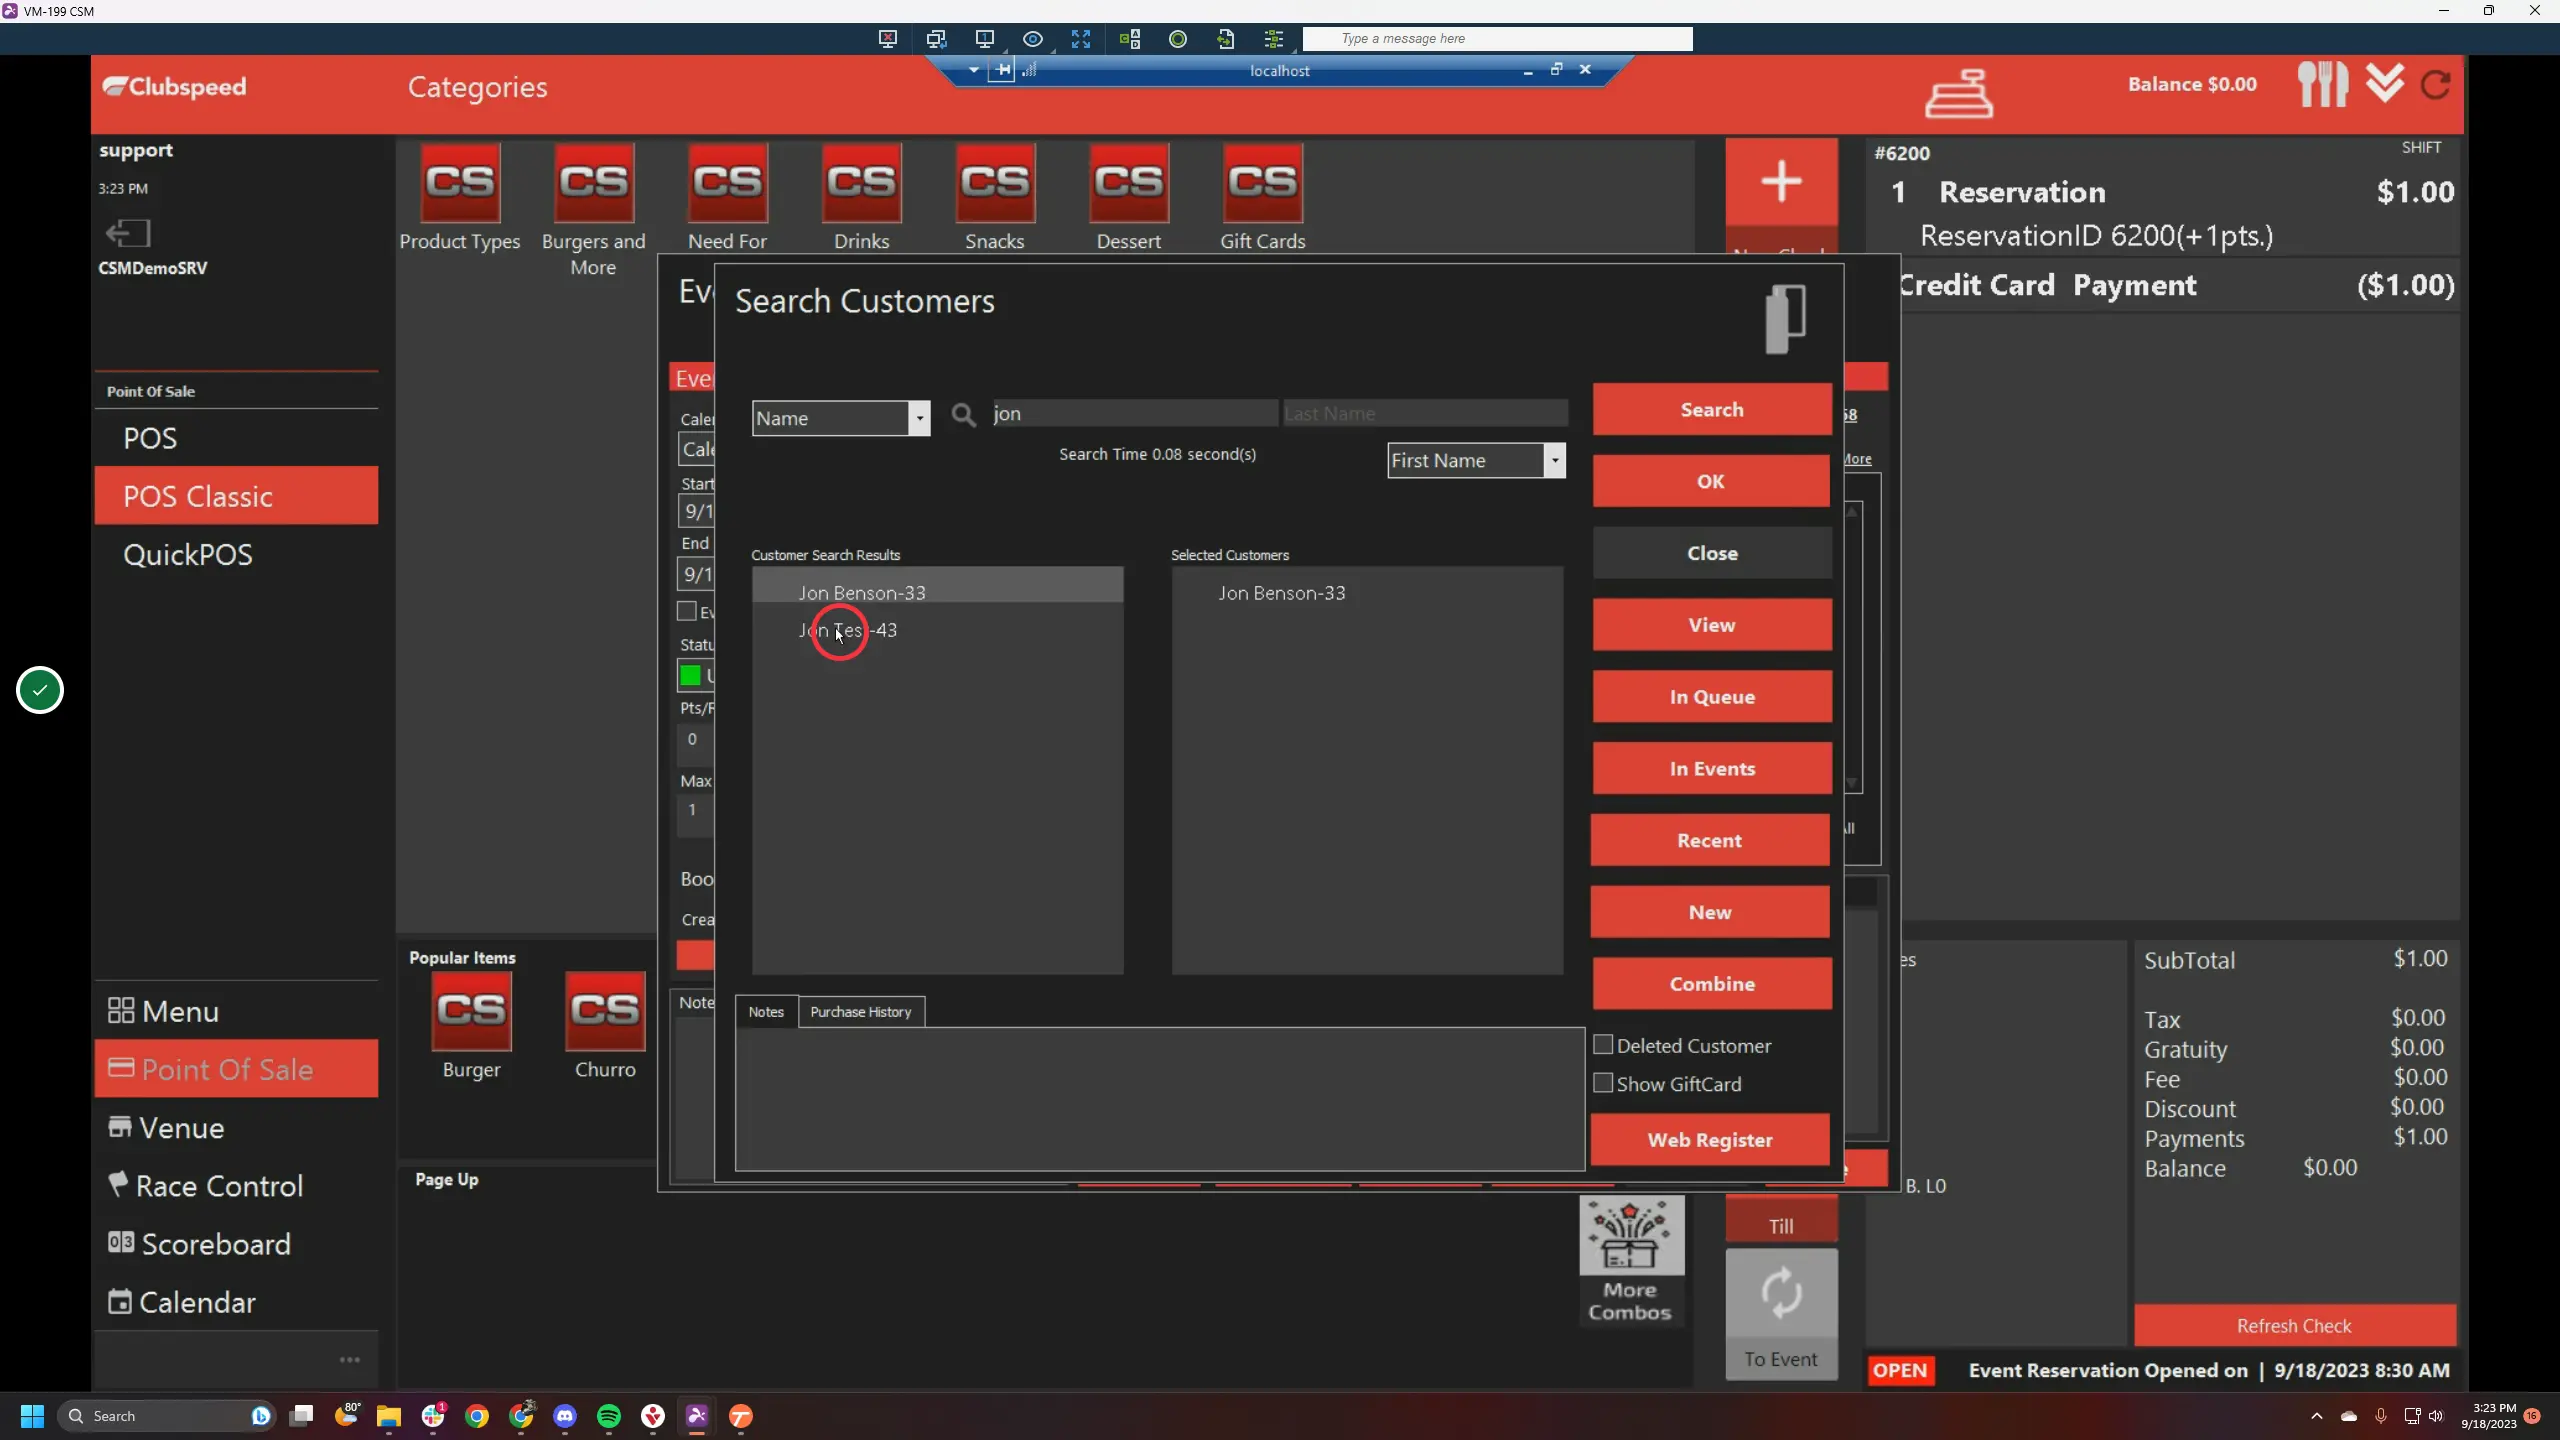Select POS in the sidebar
The width and height of the screenshot is (2560, 1440).
(x=236, y=438)
